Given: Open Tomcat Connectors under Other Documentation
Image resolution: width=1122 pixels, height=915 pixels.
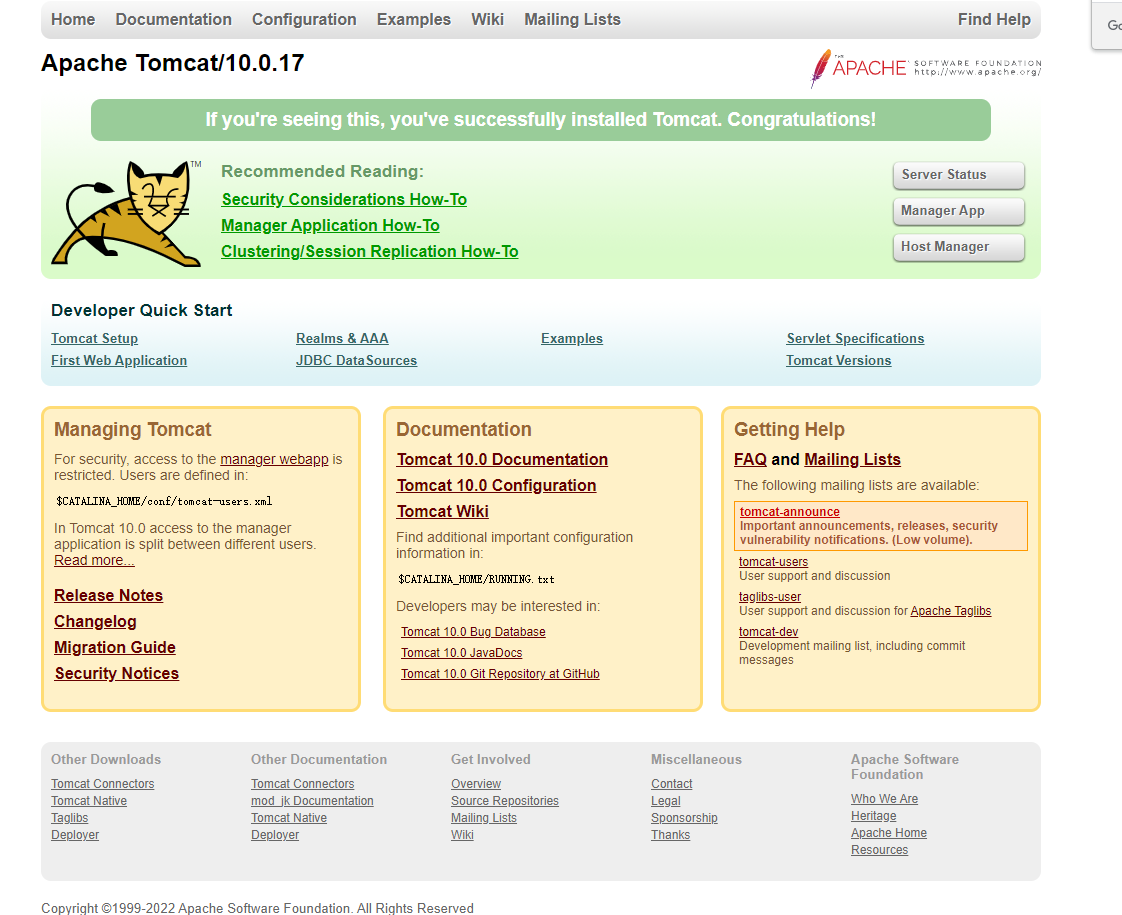Looking at the screenshot, I should [x=303, y=784].
